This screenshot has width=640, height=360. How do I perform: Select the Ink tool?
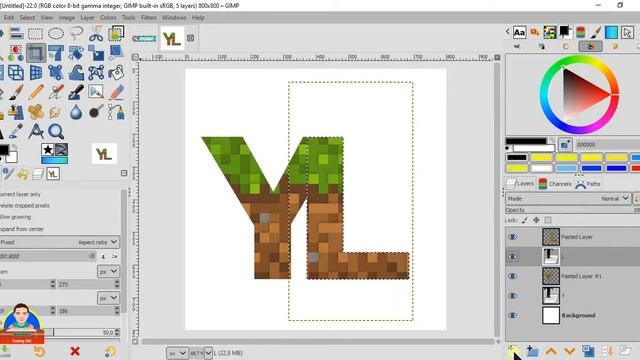tap(76, 92)
